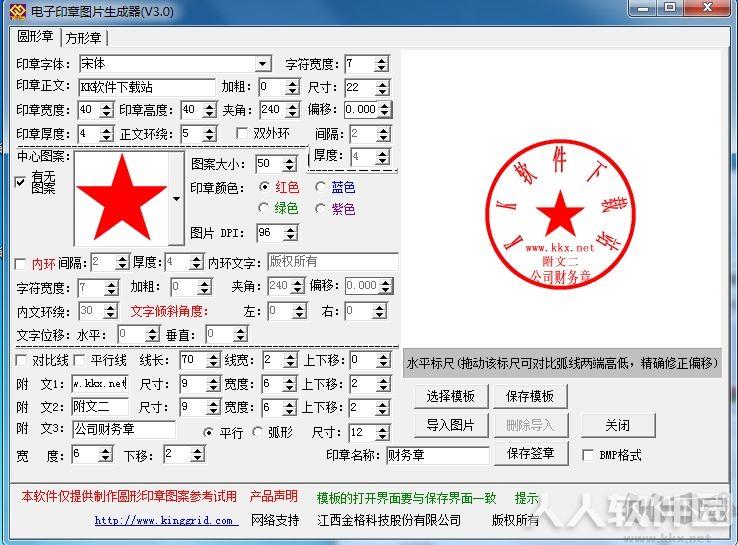Adjust the 夹角 240 spinner at top

click(x=293, y=110)
